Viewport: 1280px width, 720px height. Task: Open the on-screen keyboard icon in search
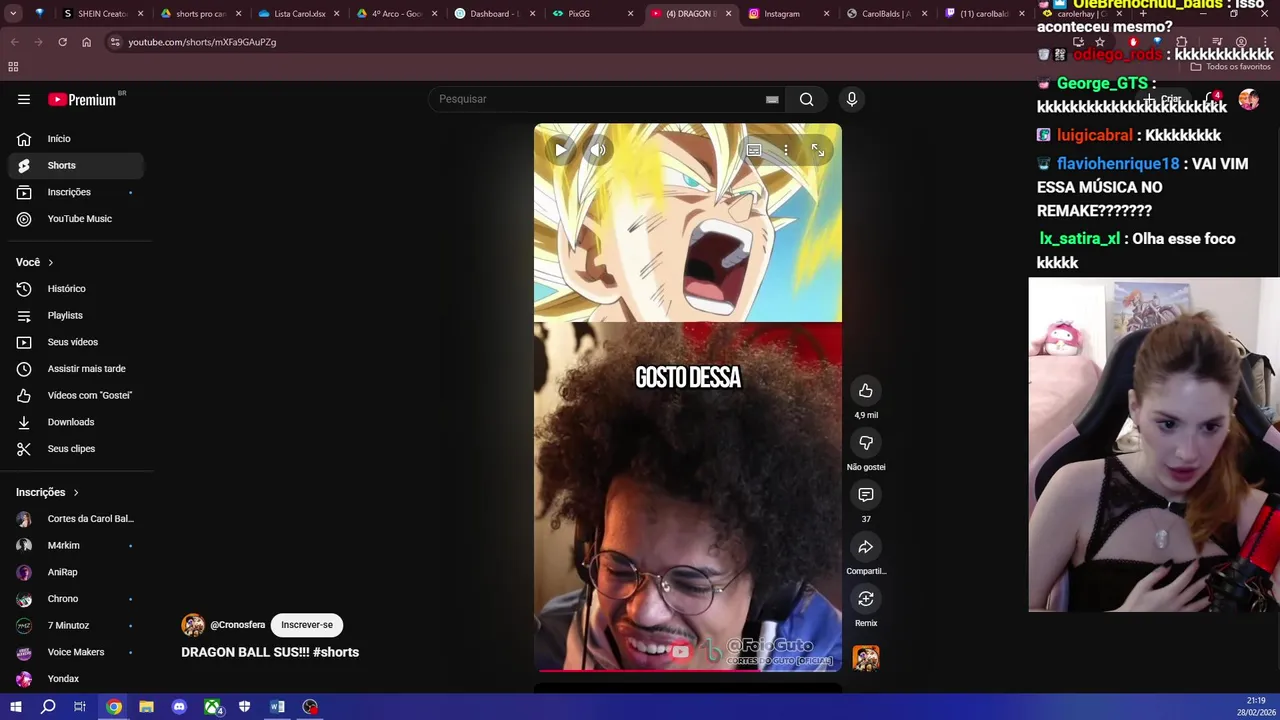point(772,99)
